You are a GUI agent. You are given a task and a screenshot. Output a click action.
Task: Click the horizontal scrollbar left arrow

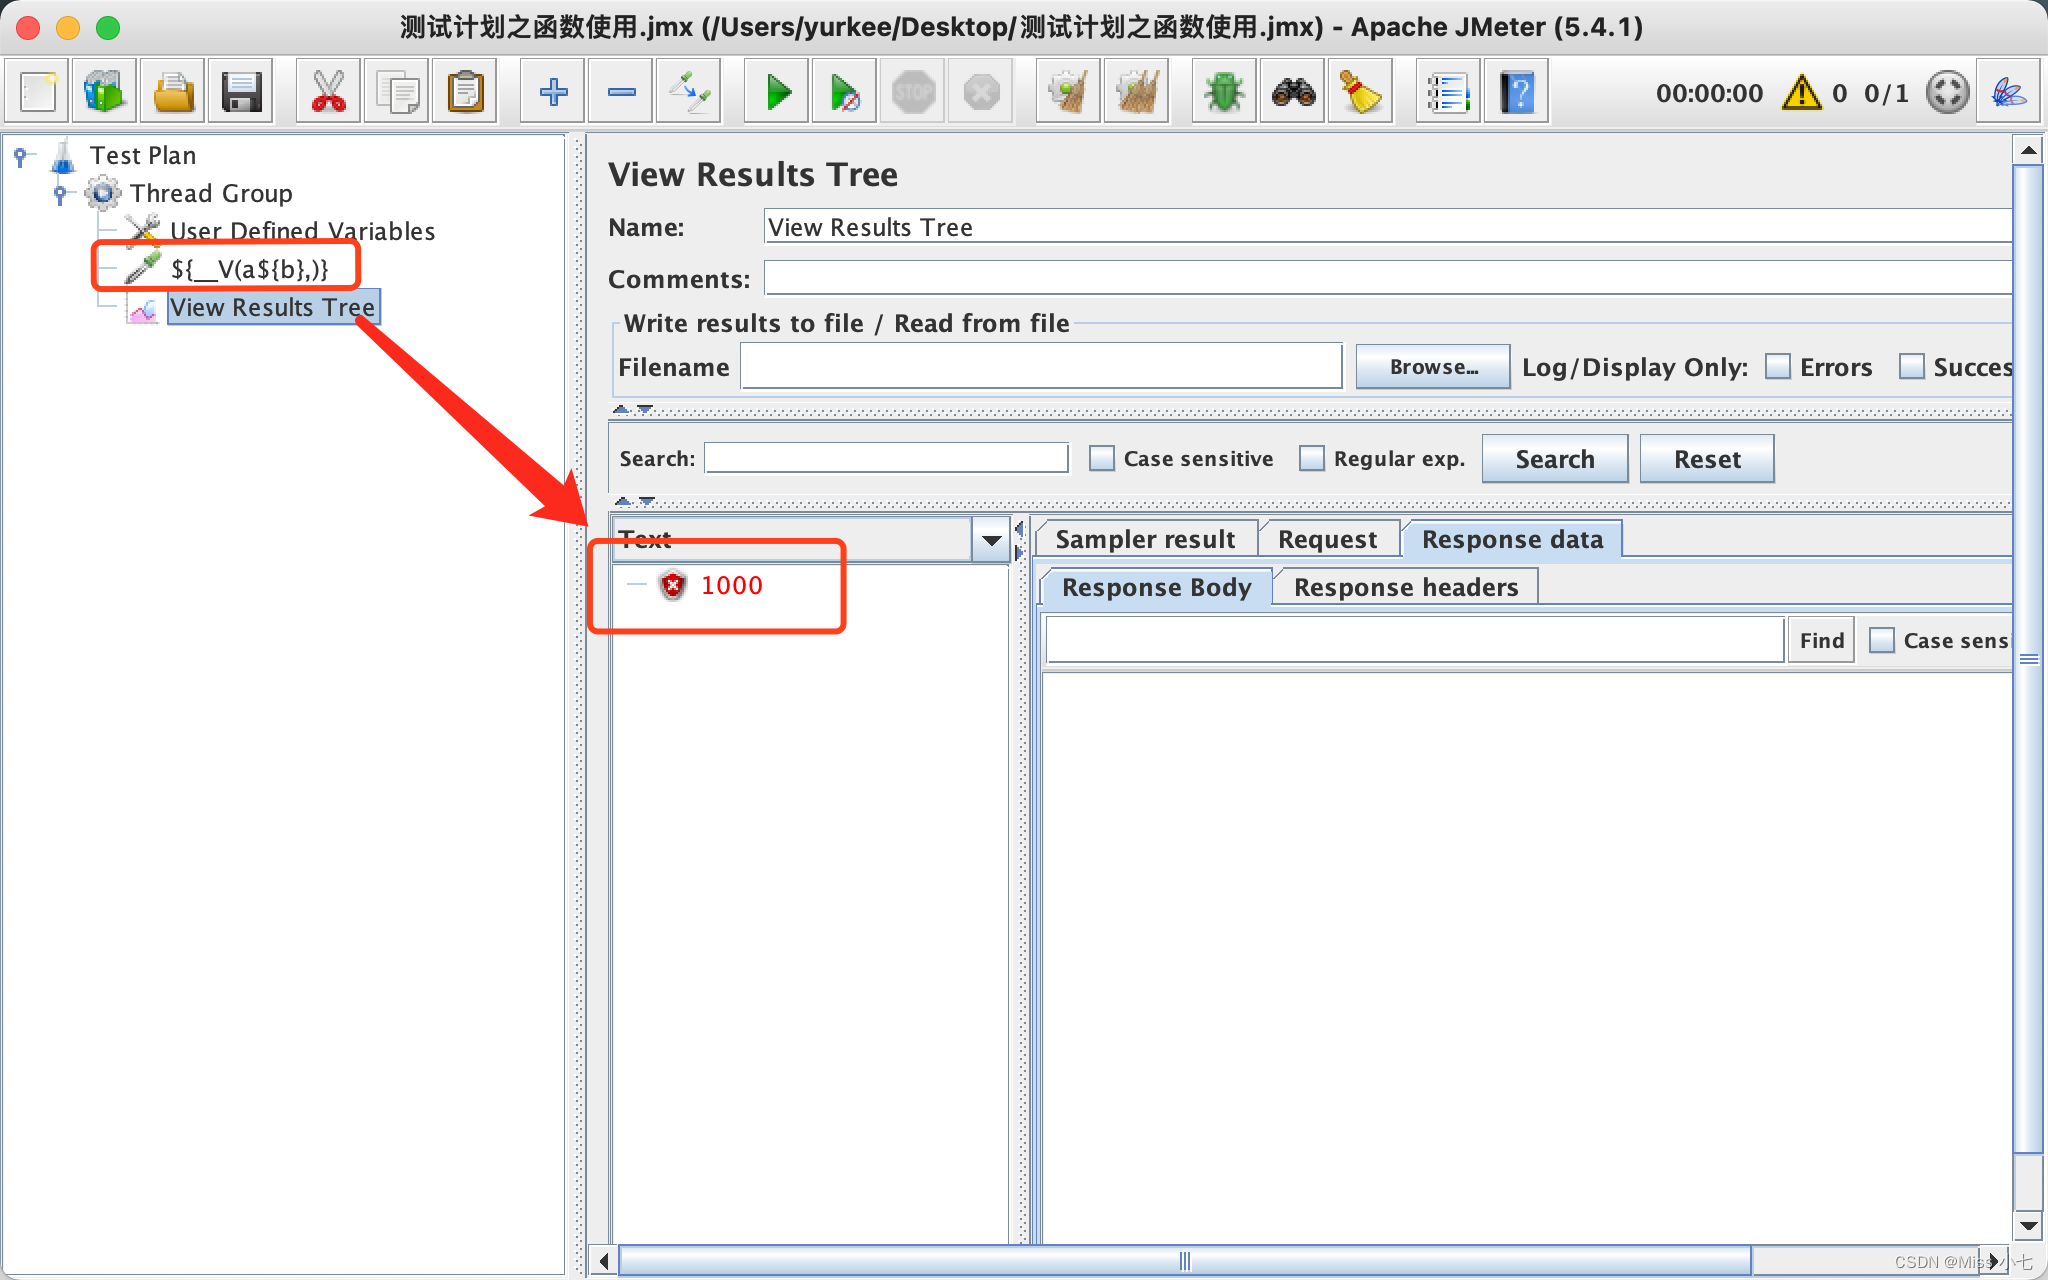point(603,1261)
